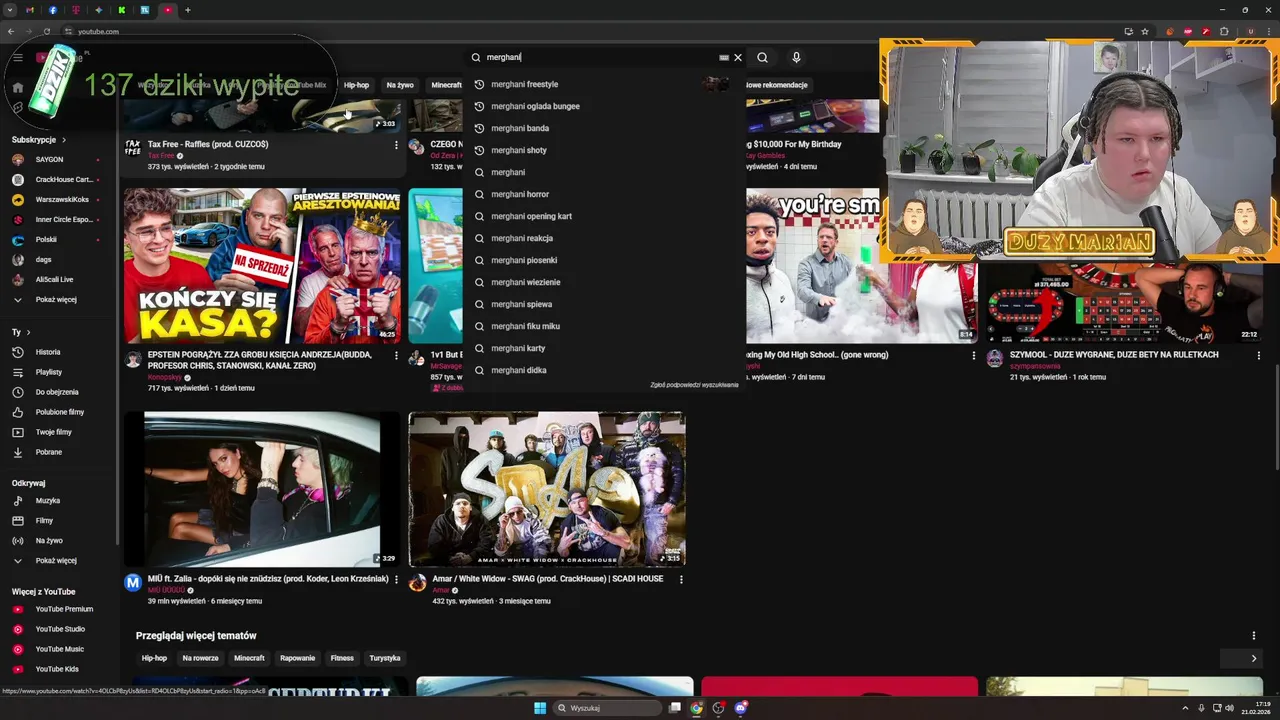Open Polubione filmy in the sidebar
Screen dimensions: 1280x720
pyautogui.click(x=59, y=412)
